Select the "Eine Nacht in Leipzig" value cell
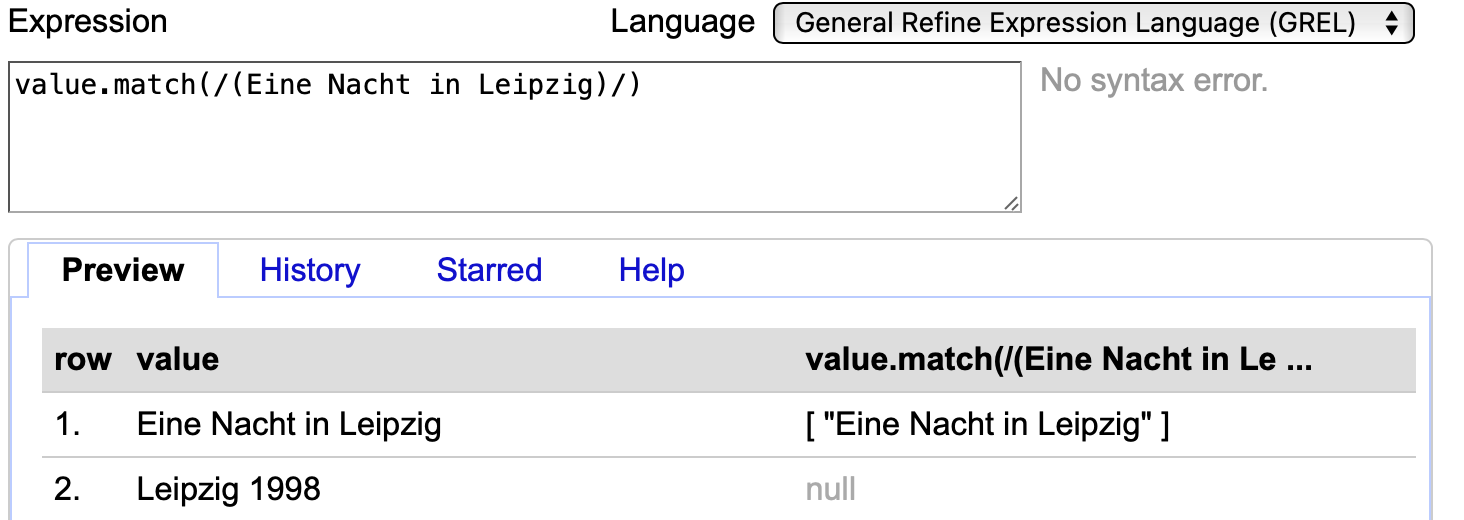Viewport: 1464px width, 520px height. click(x=289, y=425)
